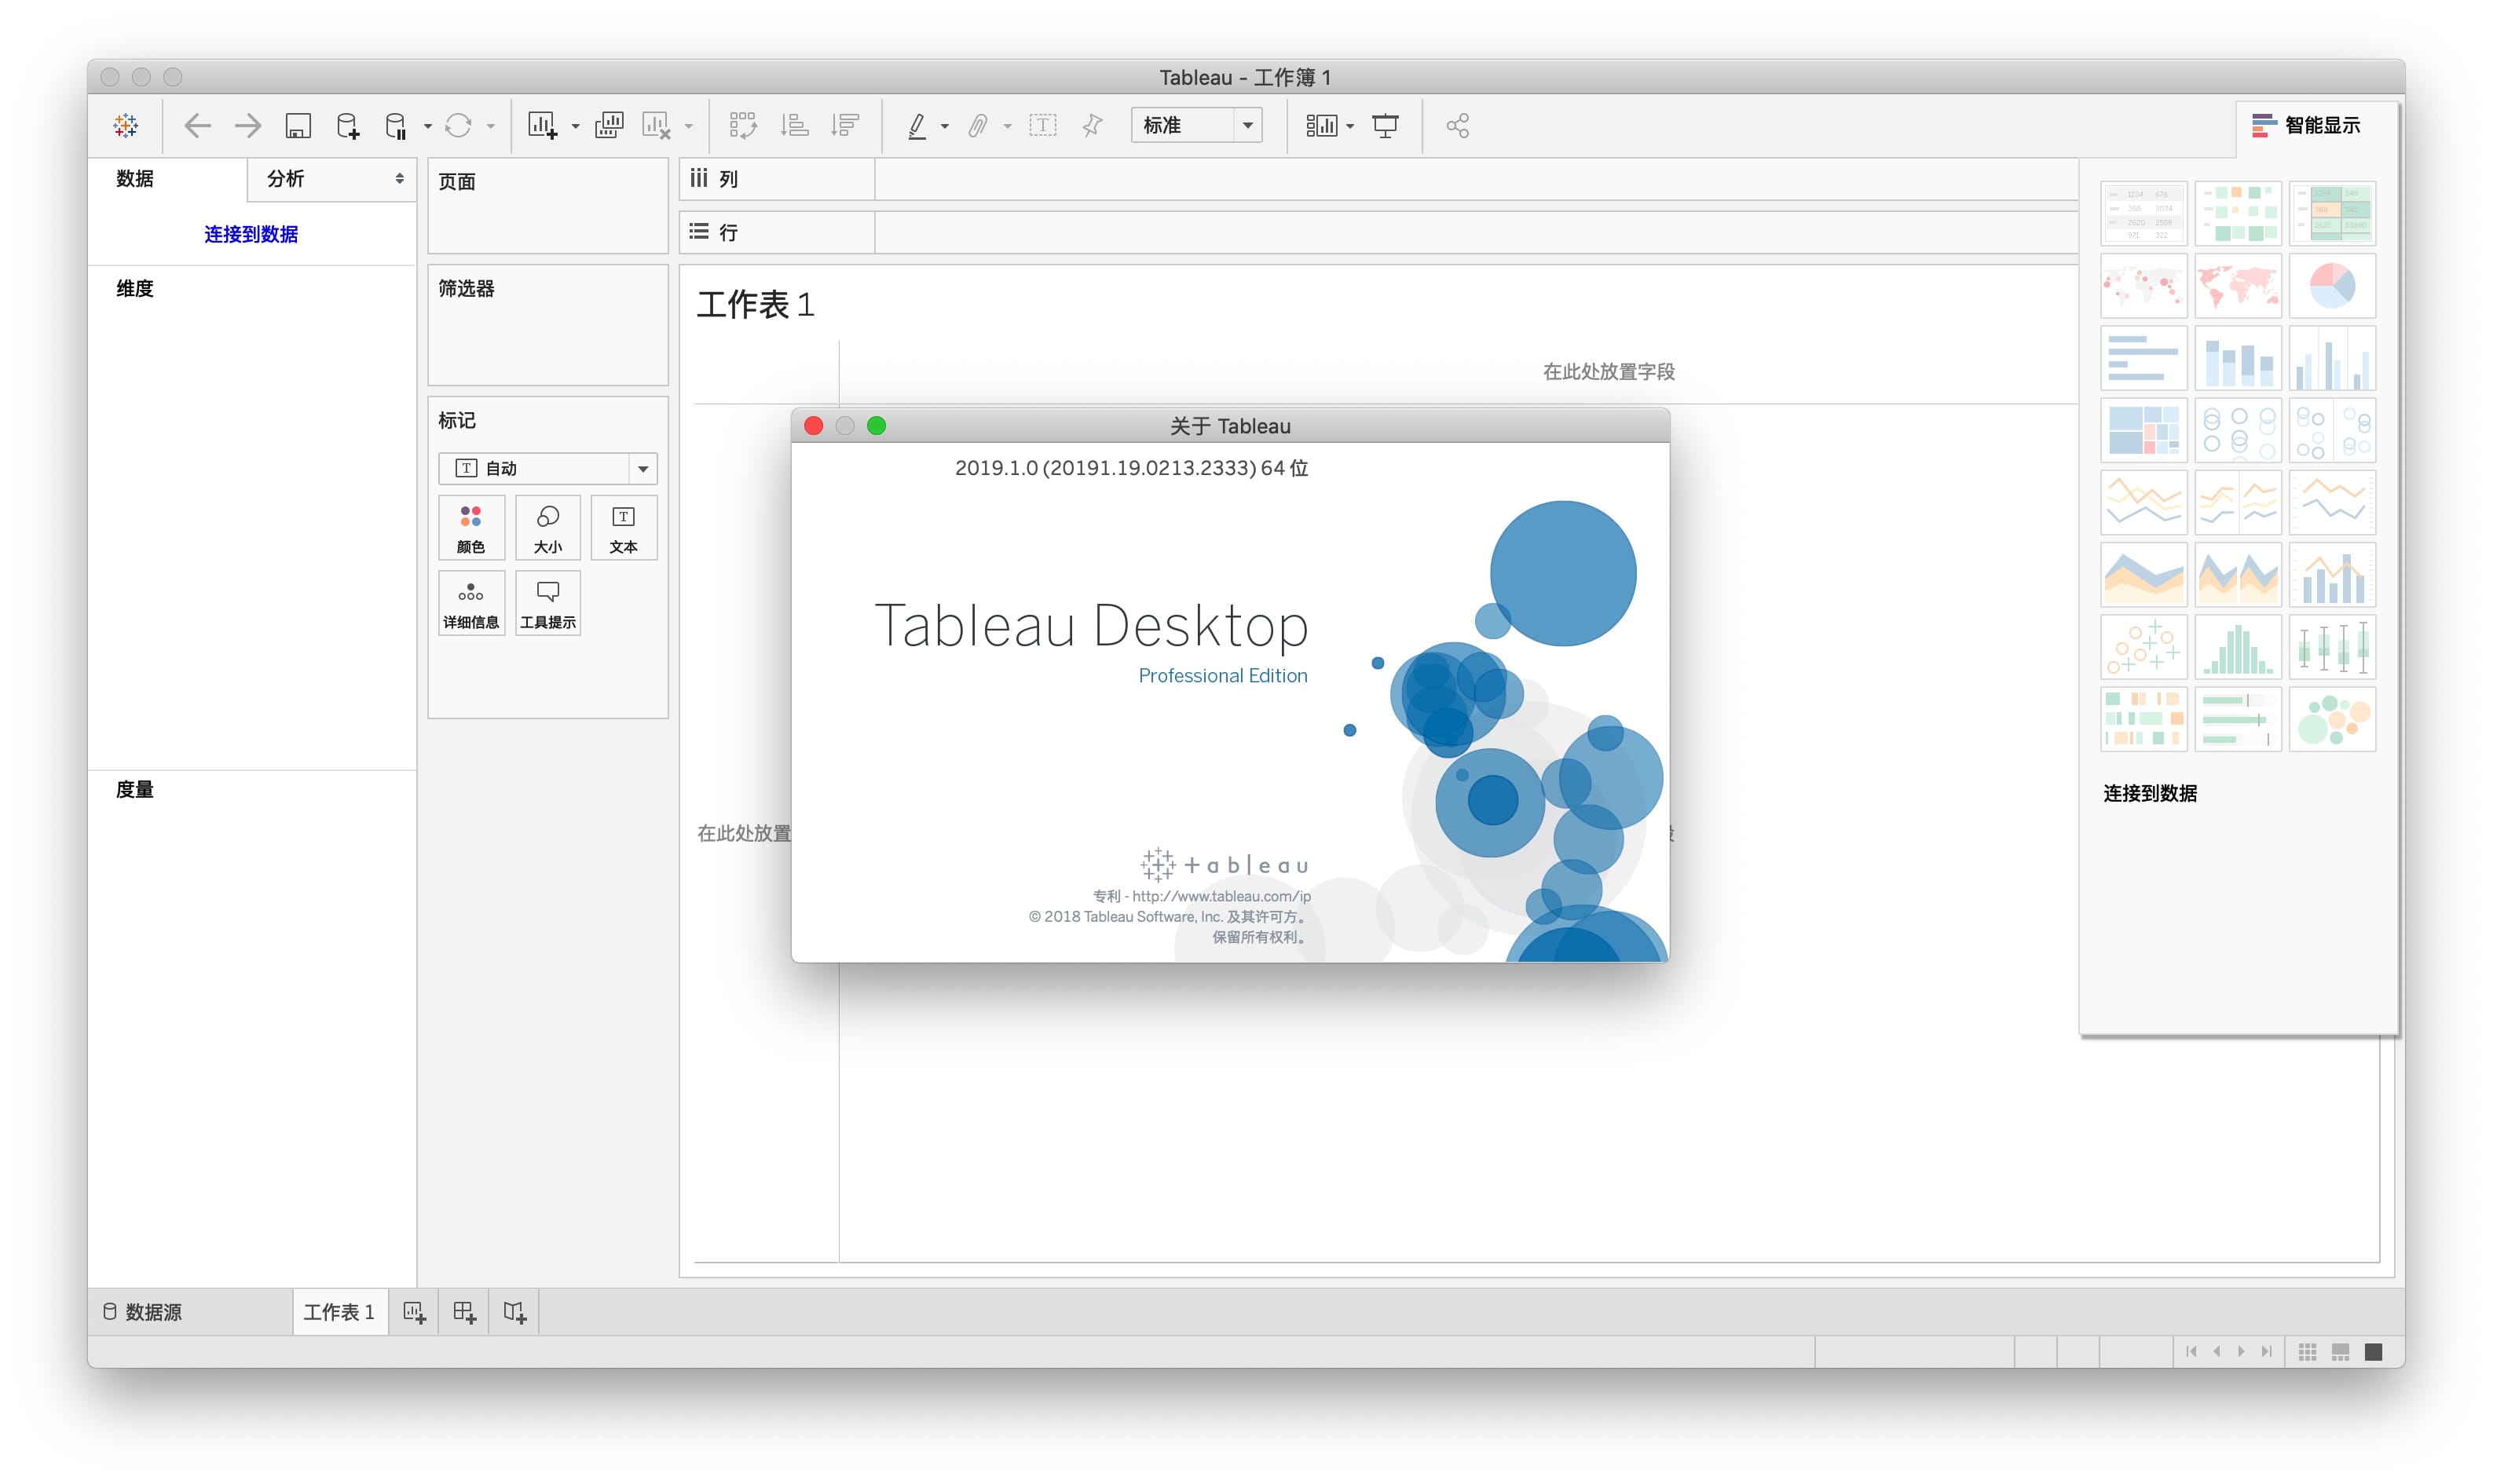Swap rows and columns icon
The image size is (2493, 1484).
point(743,125)
